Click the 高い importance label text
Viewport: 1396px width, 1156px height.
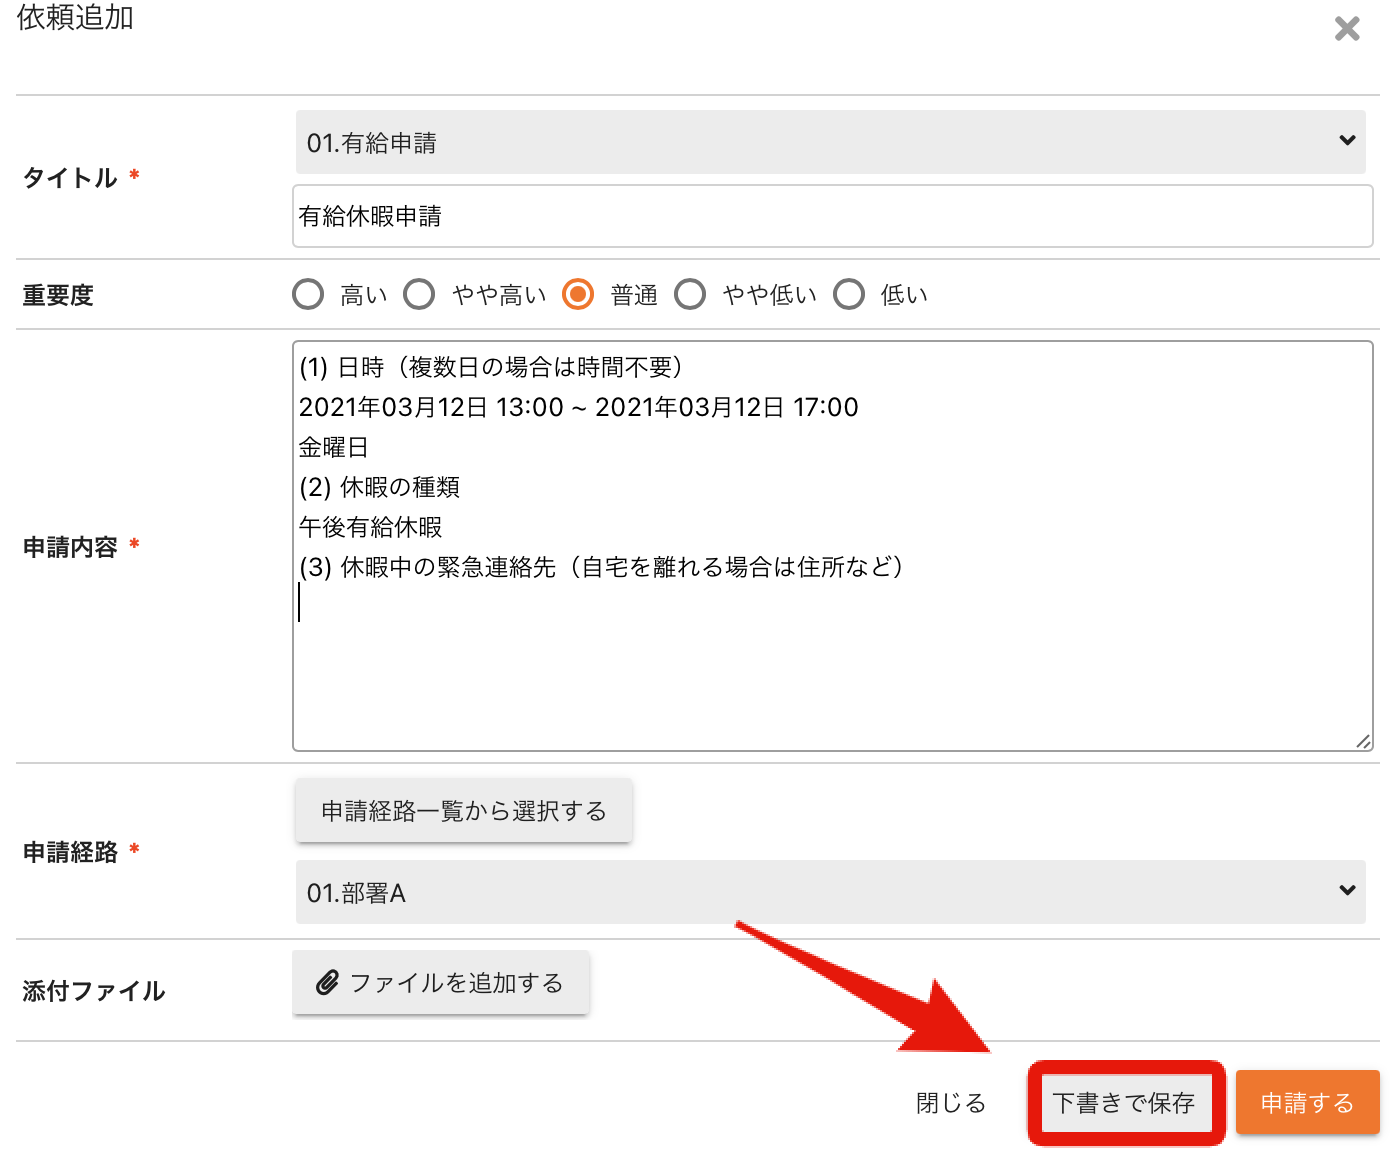(364, 295)
